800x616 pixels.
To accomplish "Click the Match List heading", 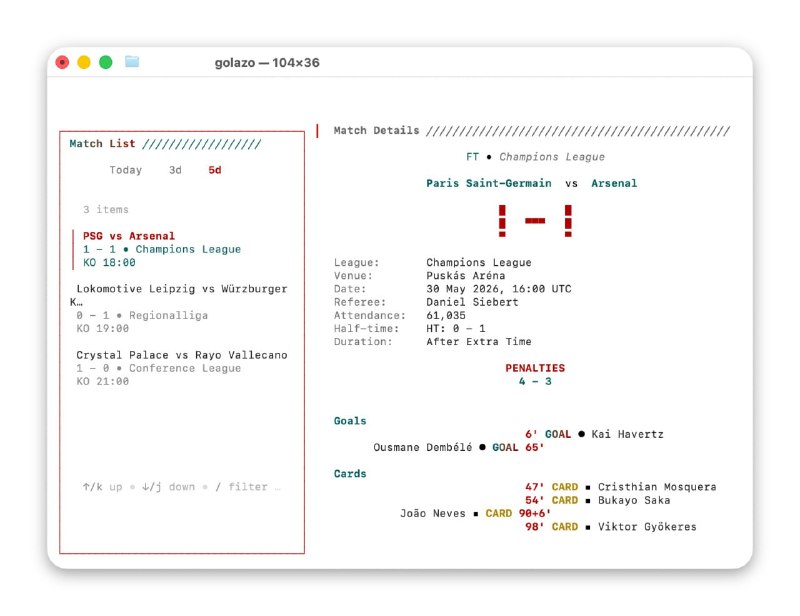I will (x=103, y=143).
